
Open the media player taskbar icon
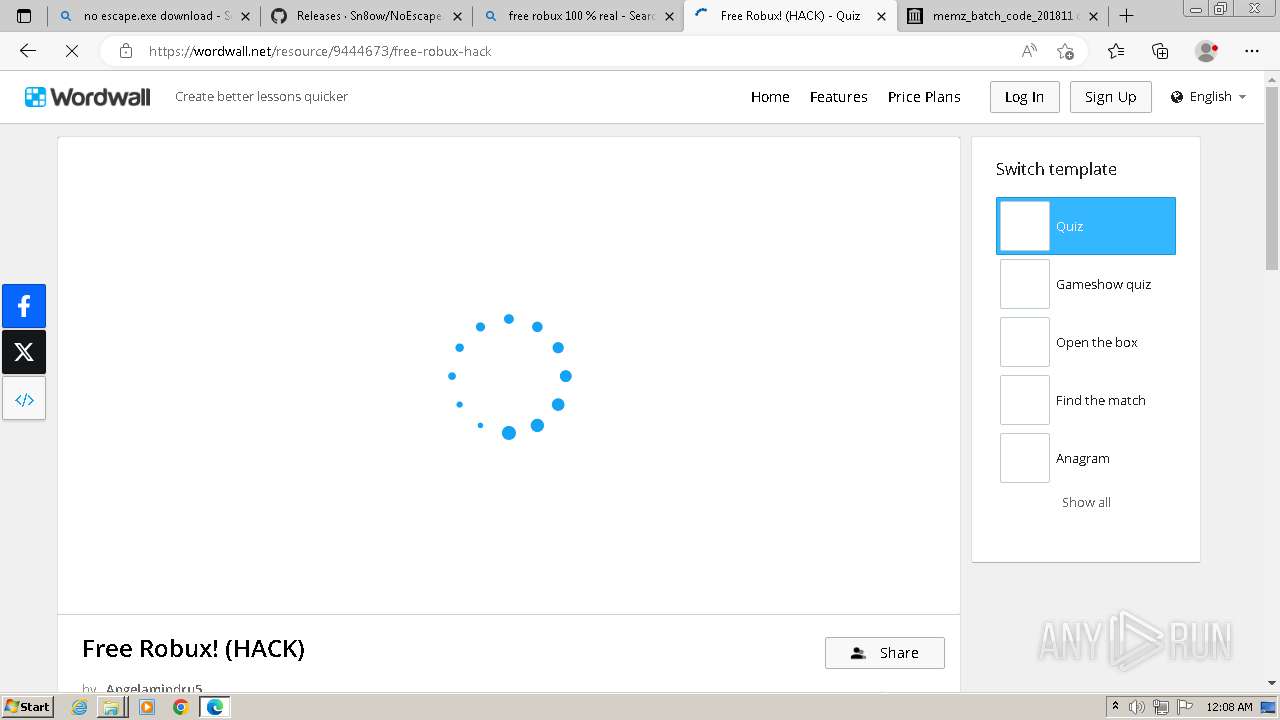[x=147, y=707]
